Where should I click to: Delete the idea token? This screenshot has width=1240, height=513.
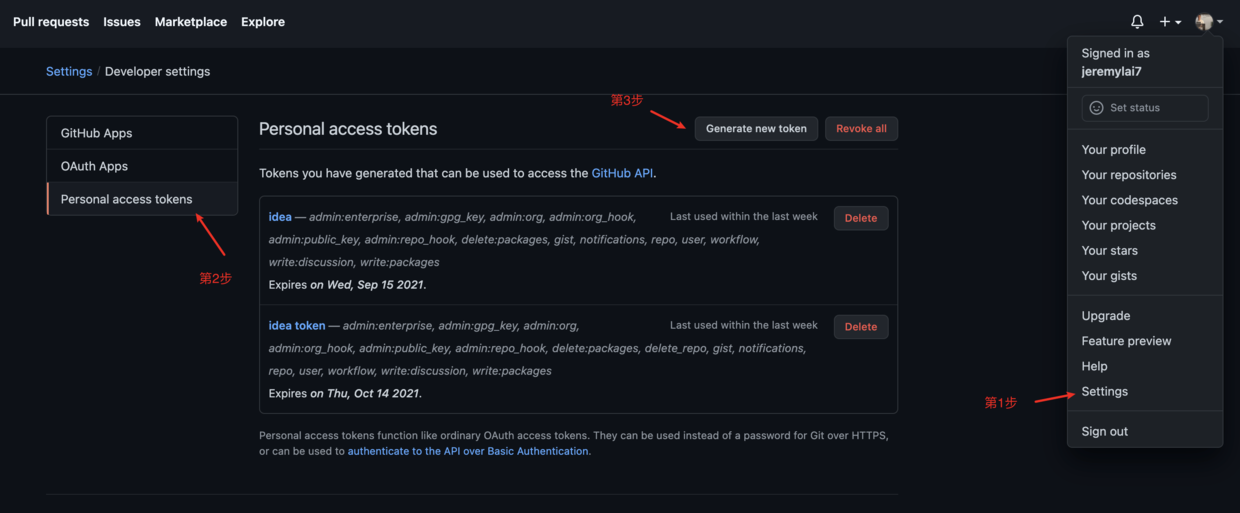tap(861, 218)
